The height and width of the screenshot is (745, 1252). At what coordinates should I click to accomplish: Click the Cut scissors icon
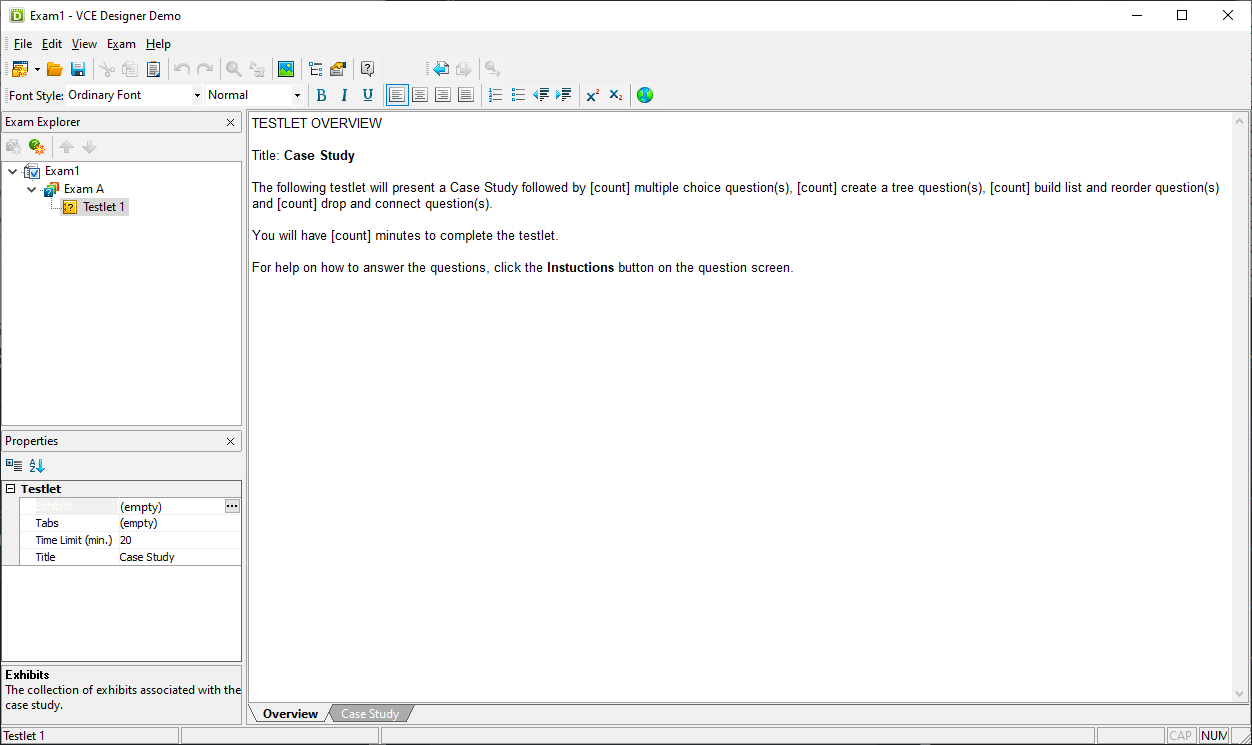pos(107,69)
